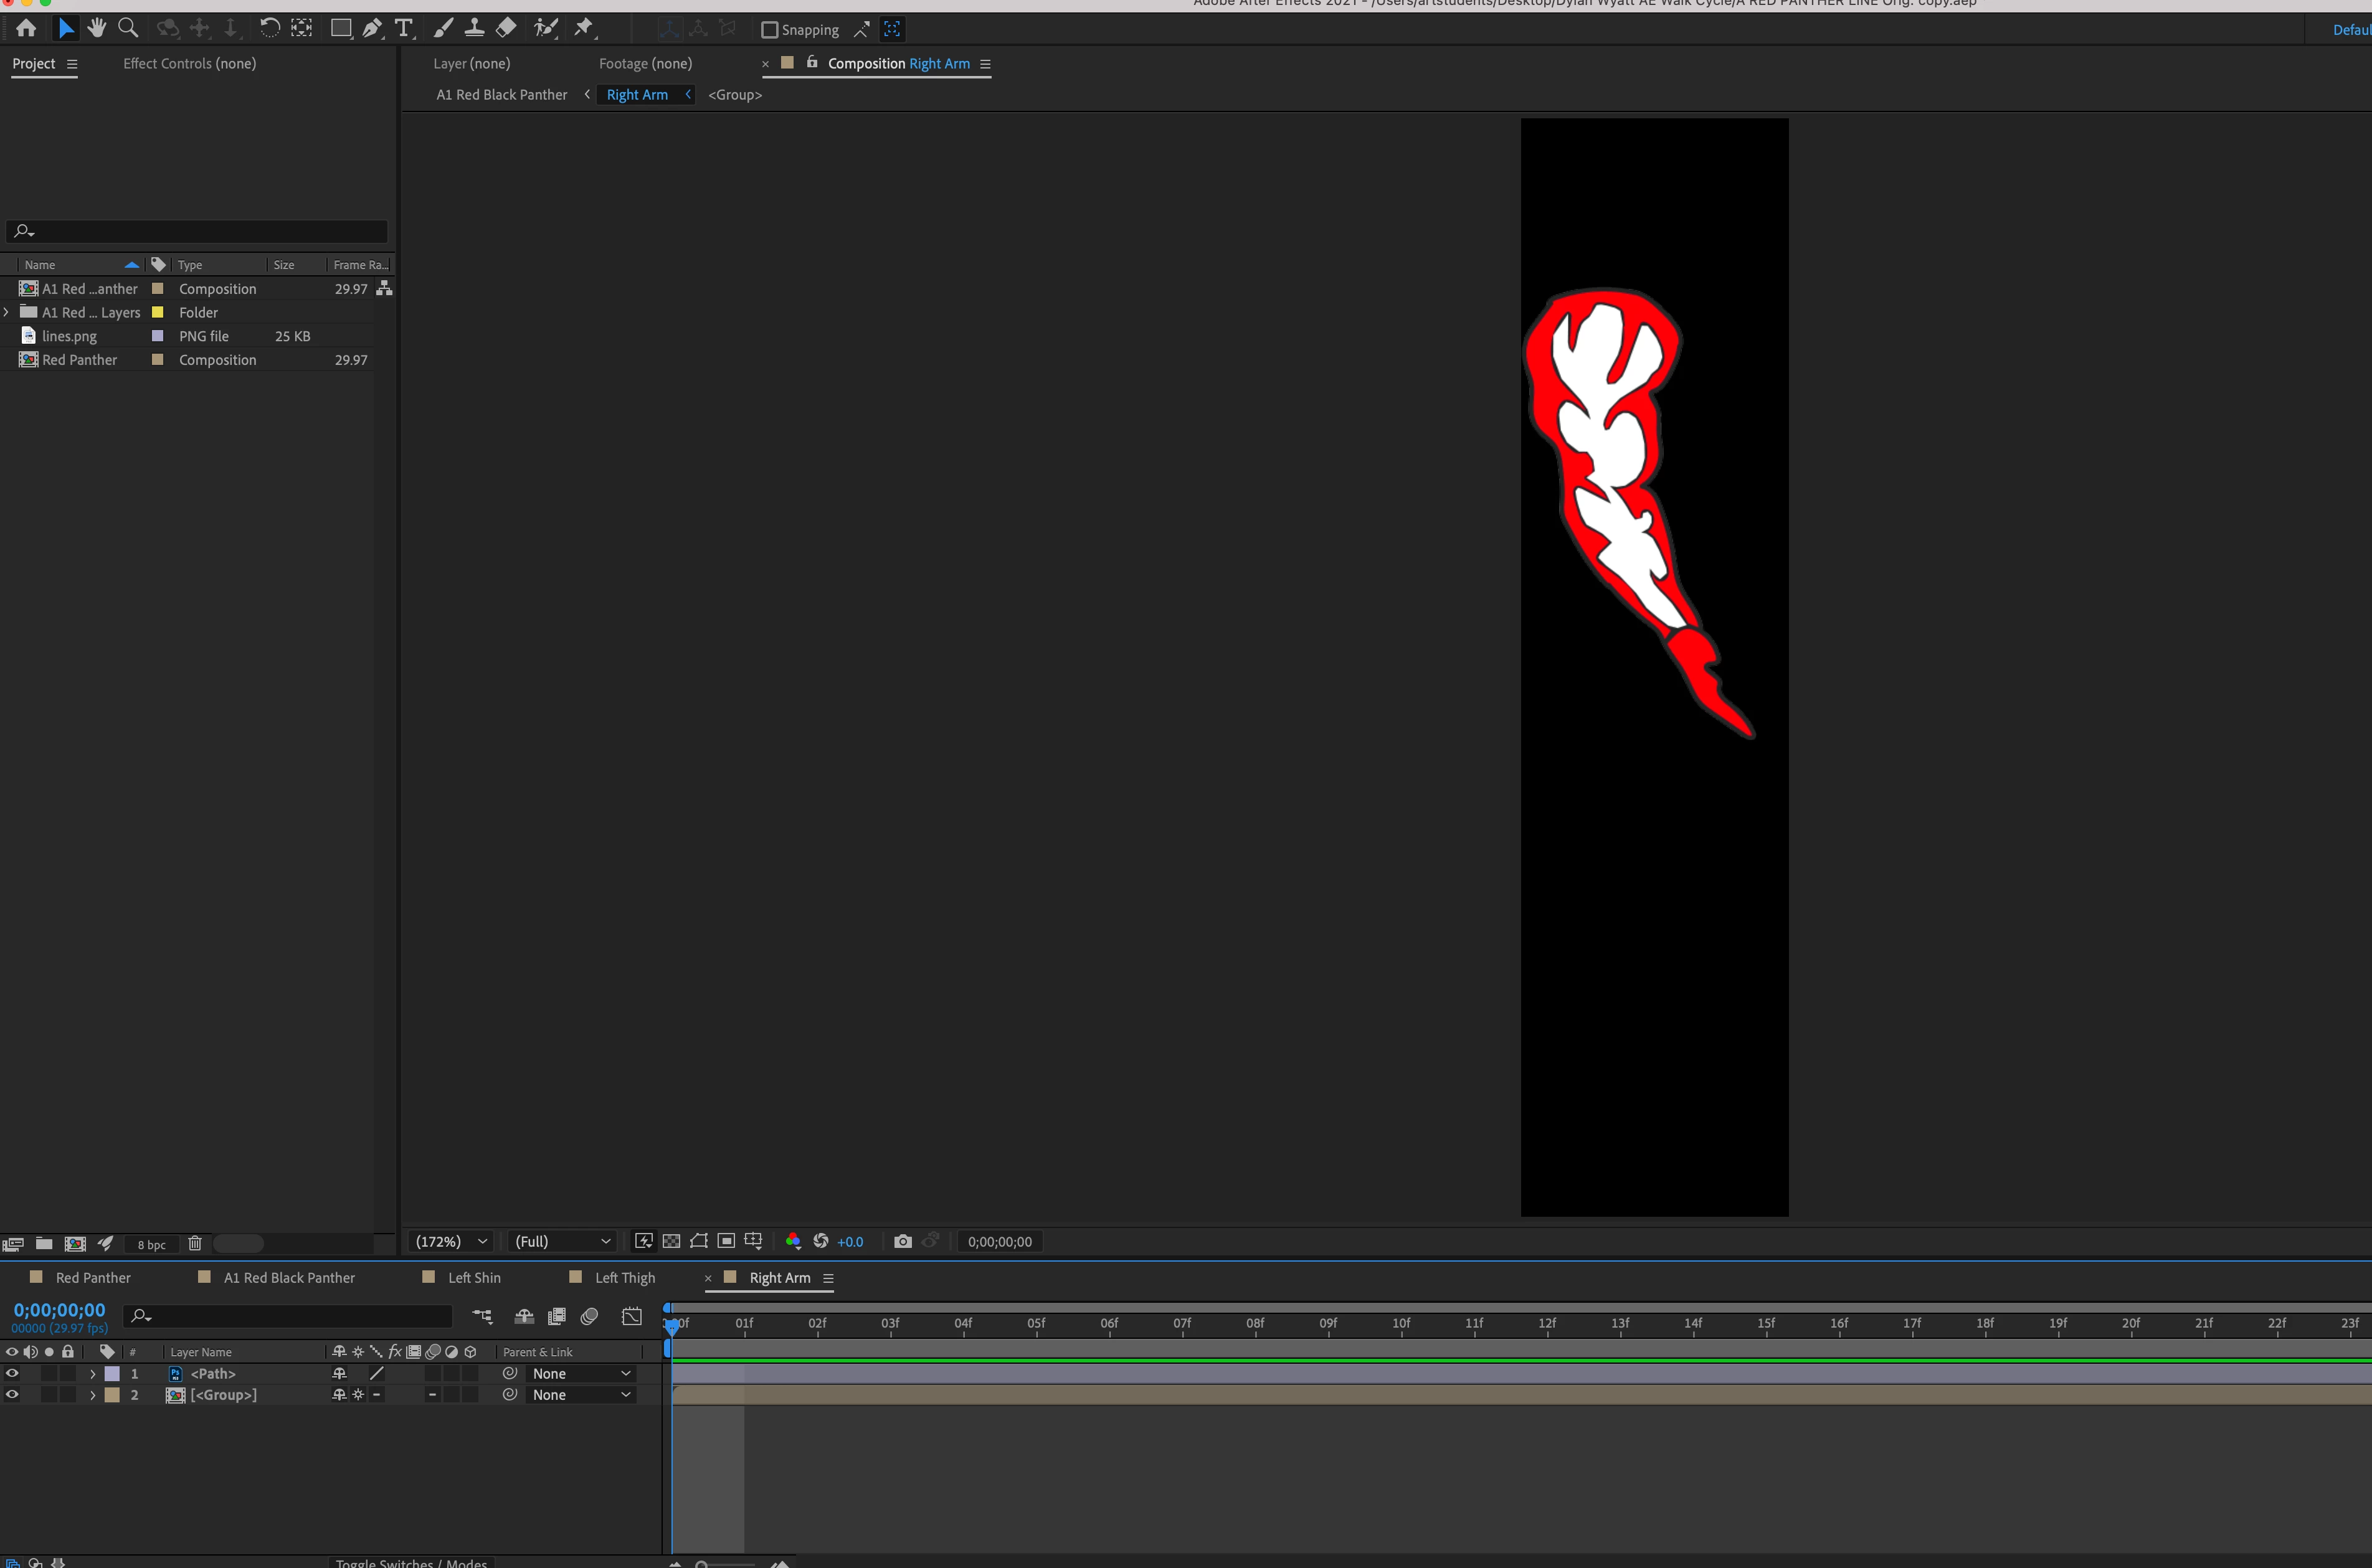Click the snapshot camera icon
The image size is (2372, 1568).
click(902, 1241)
